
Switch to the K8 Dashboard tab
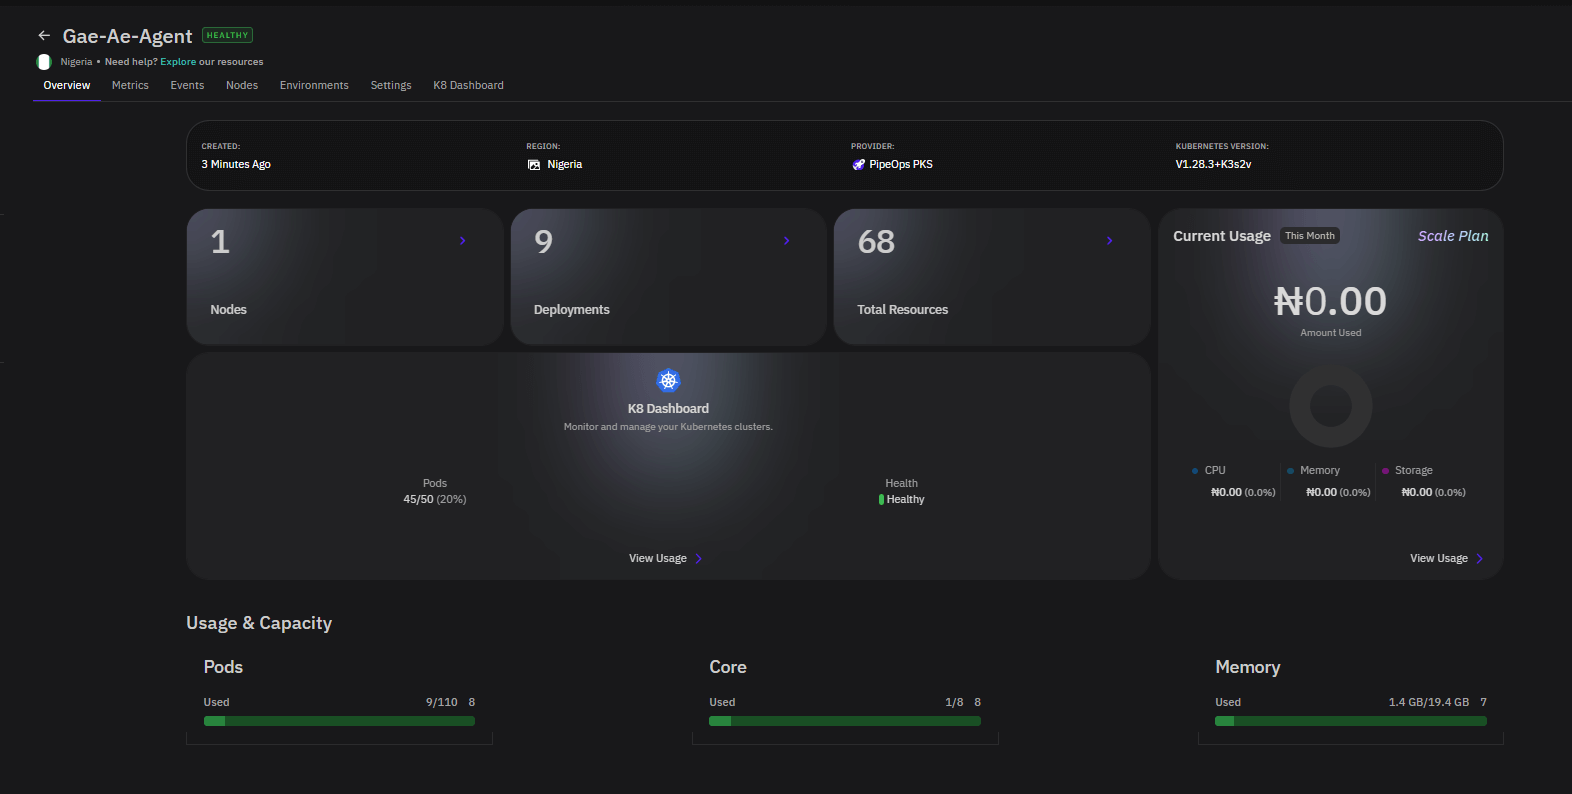tap(468, 86)
